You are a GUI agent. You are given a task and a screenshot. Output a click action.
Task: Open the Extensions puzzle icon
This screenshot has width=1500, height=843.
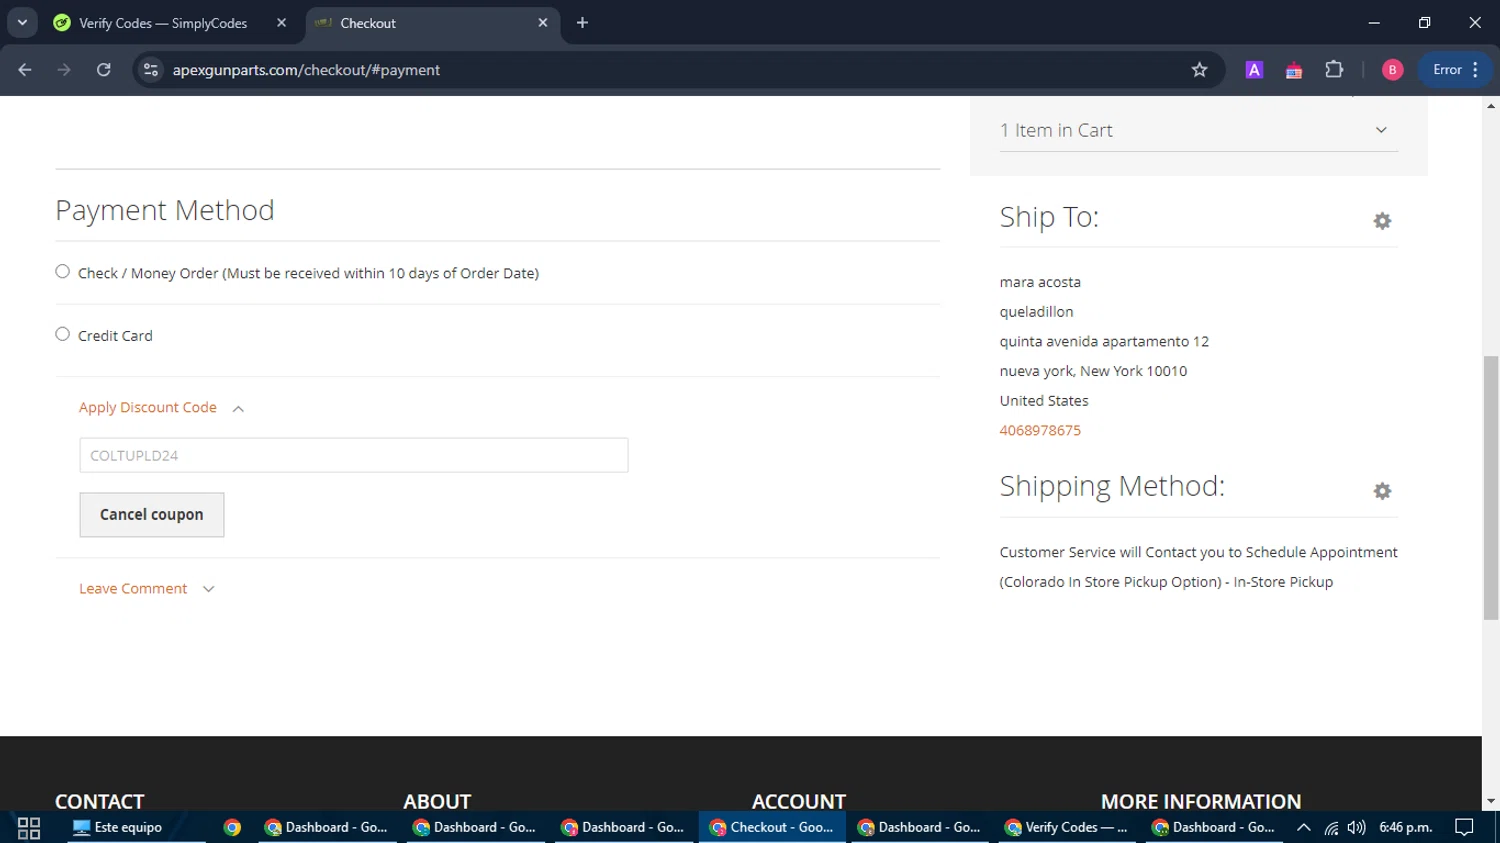(1334, 70)
